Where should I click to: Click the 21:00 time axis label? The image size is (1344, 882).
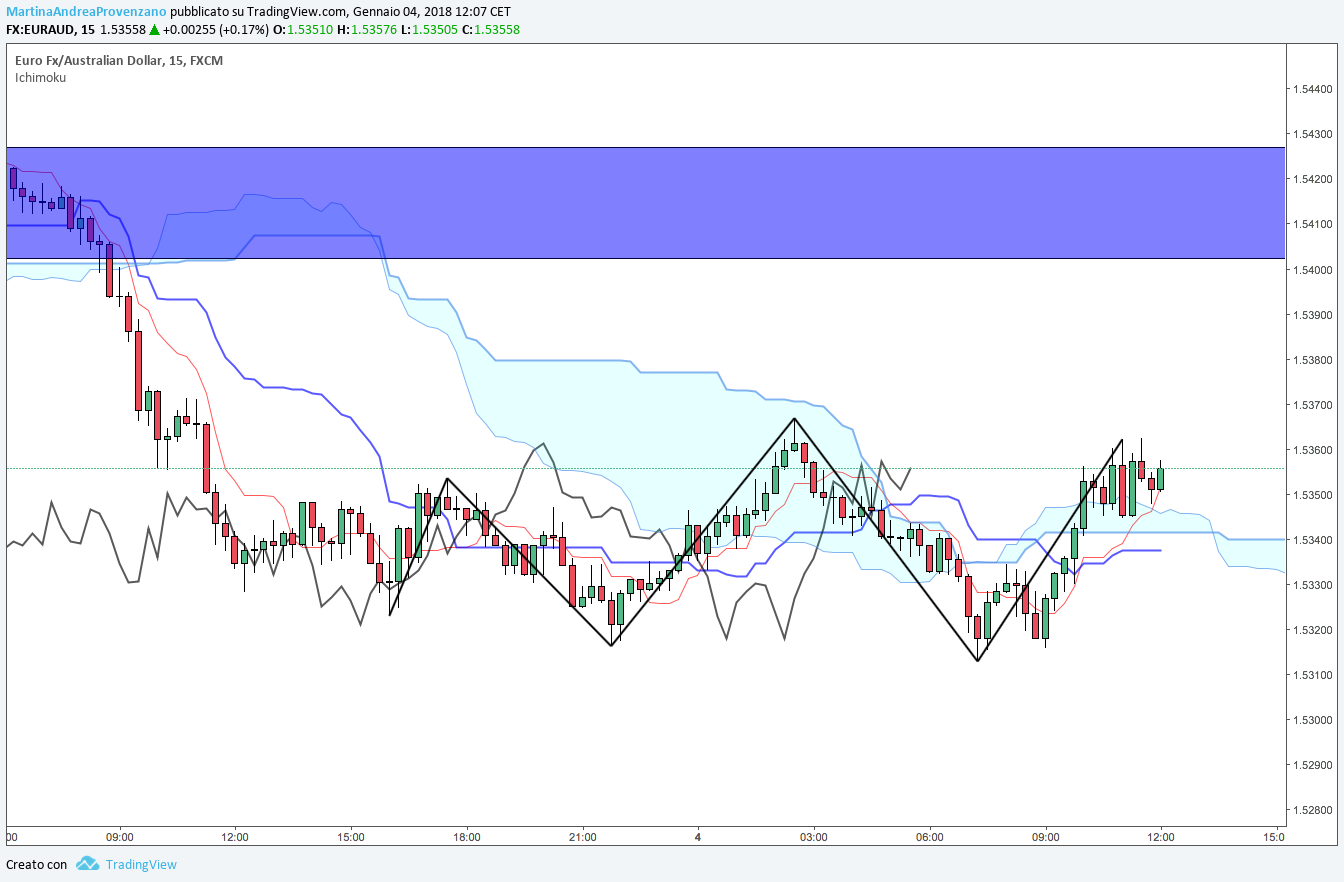point(582,835)
